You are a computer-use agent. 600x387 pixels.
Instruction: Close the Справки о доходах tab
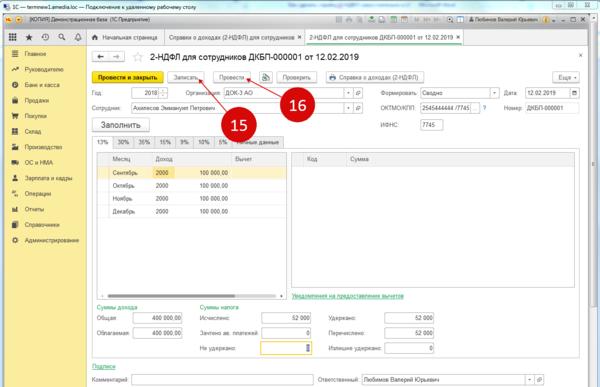tap(300, 37)
